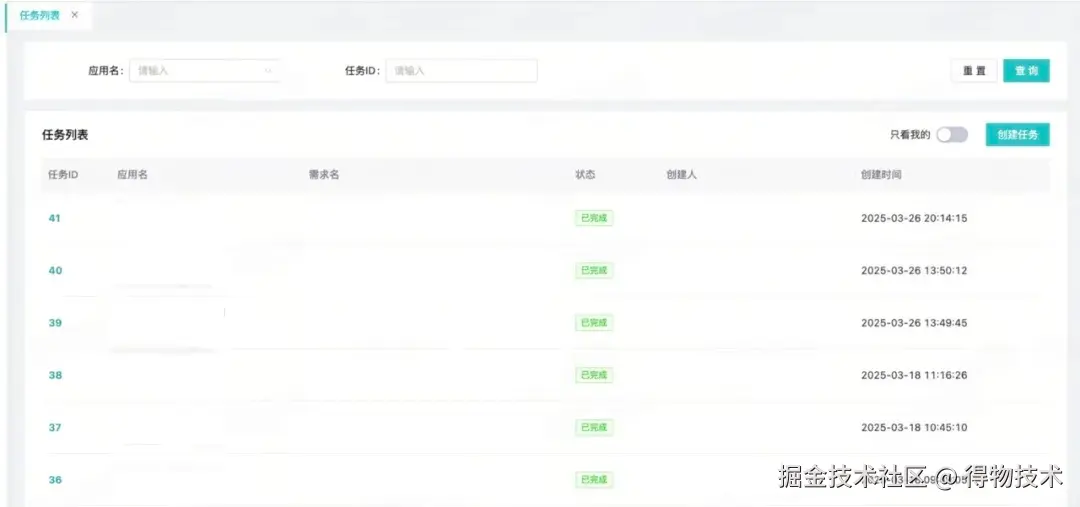Image resolution: width=1080 pixels, height=507 pixels.
Task: Open task ID 39 link
Action: click(x=55, y=323)
